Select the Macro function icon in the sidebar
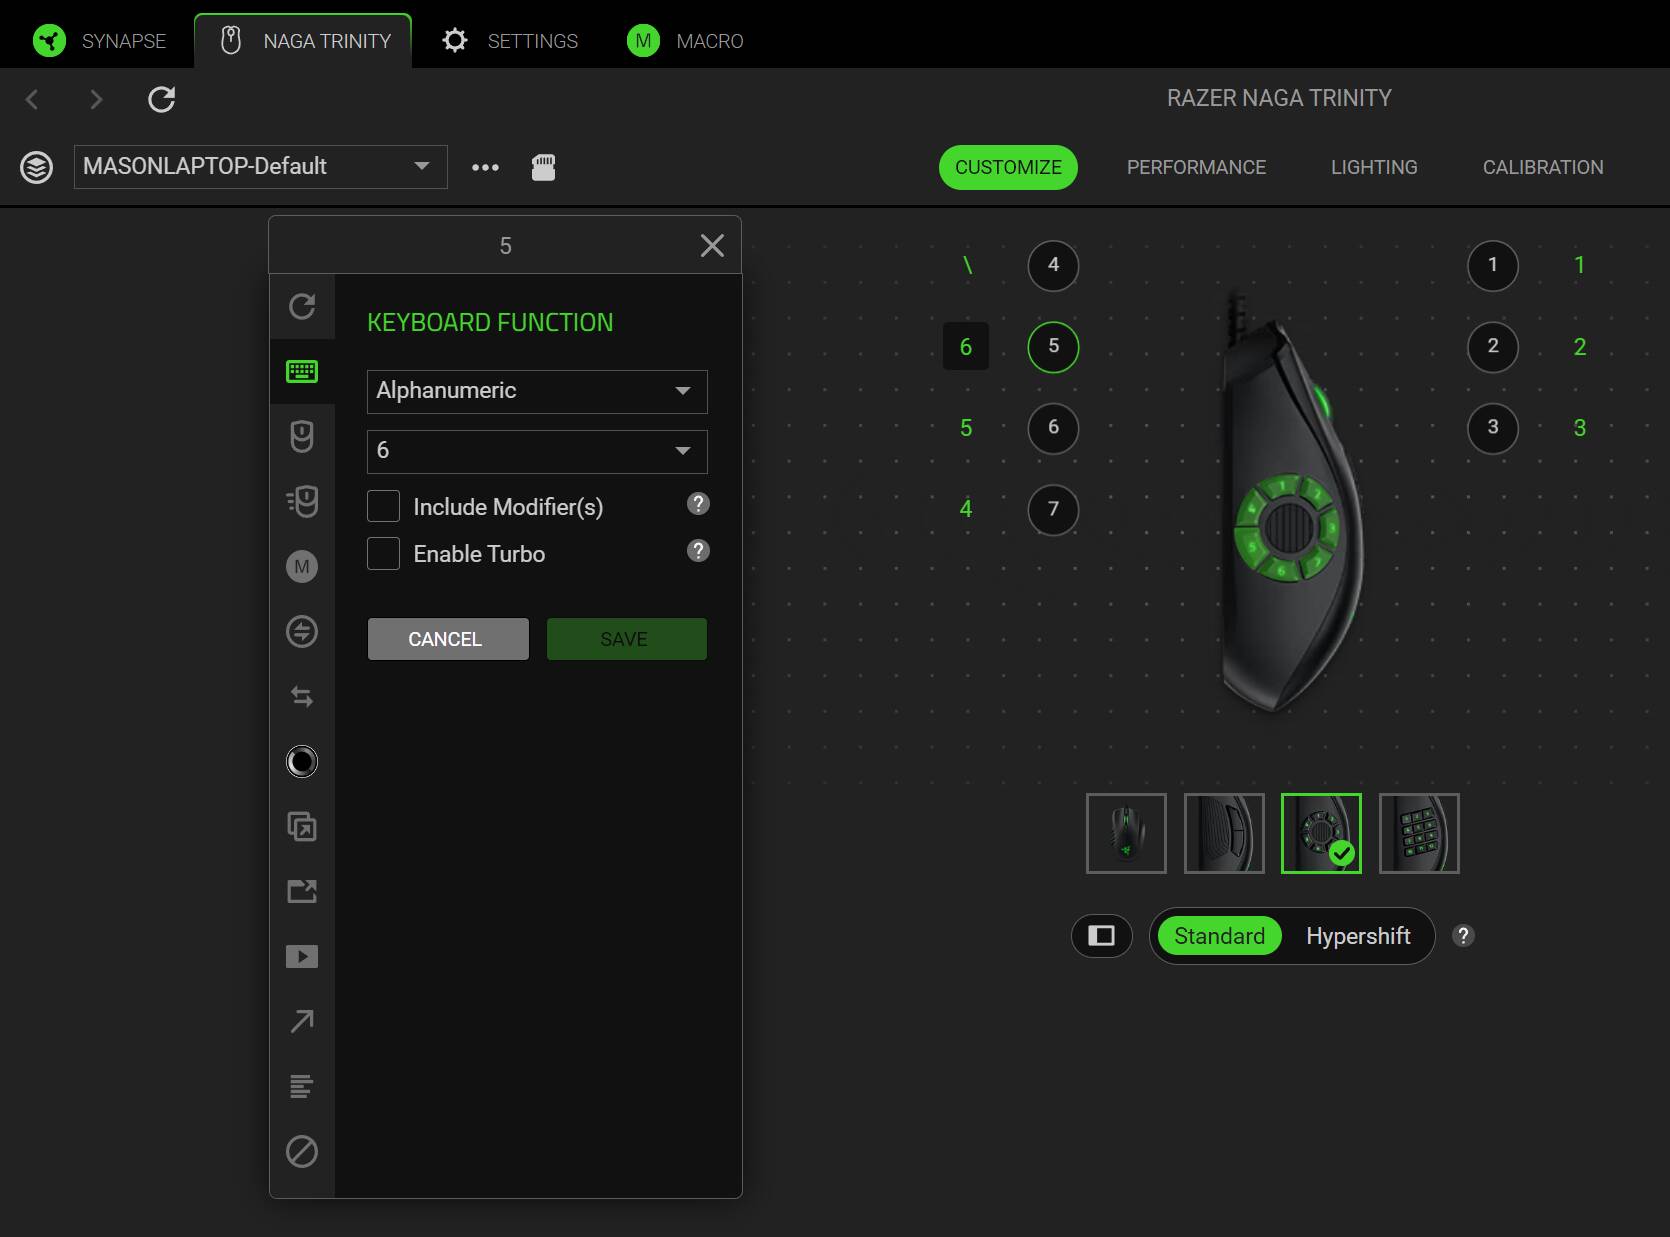The height and width of the screenshot is (1237, 1670). [x=302, y=567]
